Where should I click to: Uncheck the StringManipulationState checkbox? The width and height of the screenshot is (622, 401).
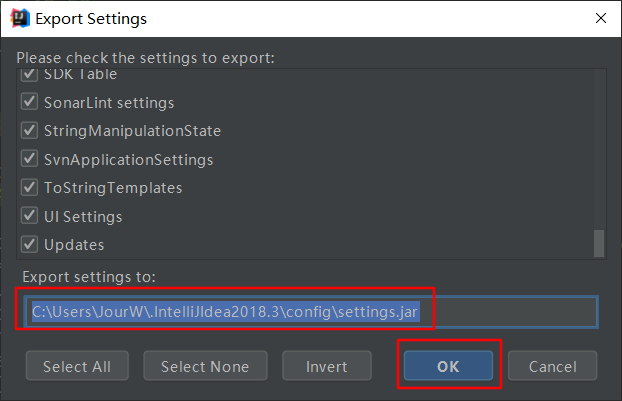click(x=29, y=130)
